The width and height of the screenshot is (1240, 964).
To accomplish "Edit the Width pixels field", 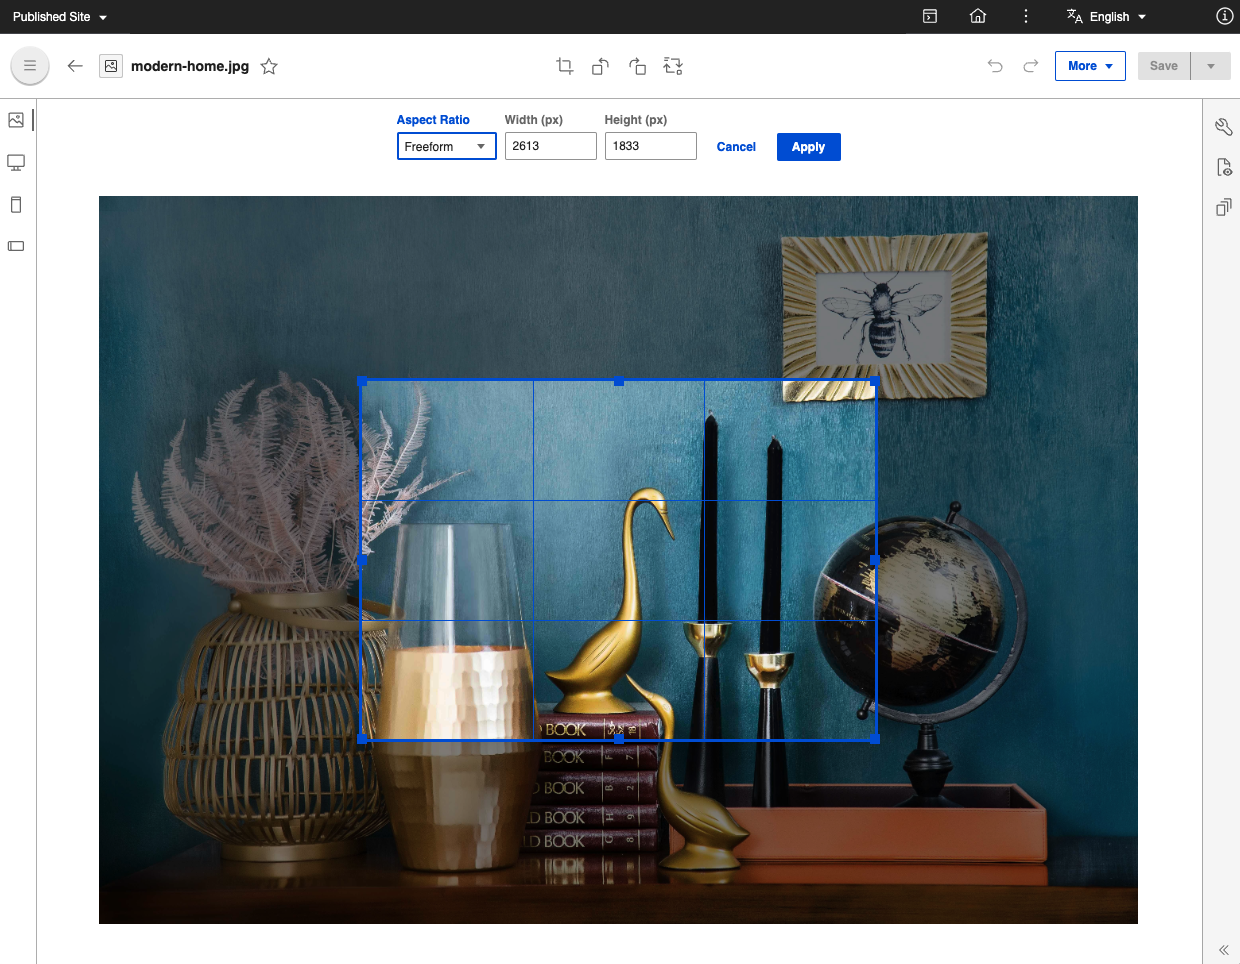I will pyautogui.click(x=550, y=146).
